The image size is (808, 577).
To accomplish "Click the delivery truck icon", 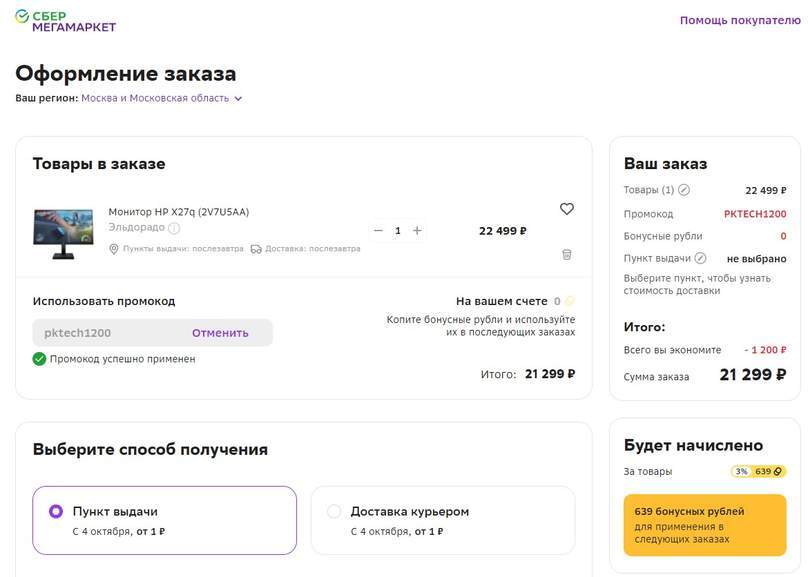I will tap(256, 249).
